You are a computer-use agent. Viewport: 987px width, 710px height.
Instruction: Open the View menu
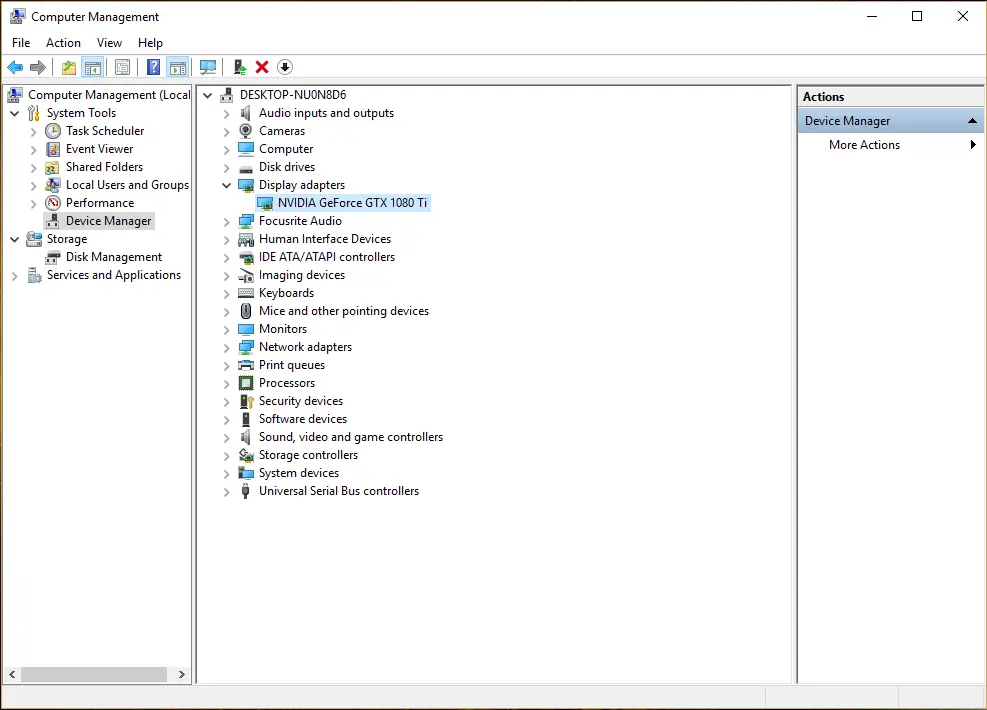point(109,43)
